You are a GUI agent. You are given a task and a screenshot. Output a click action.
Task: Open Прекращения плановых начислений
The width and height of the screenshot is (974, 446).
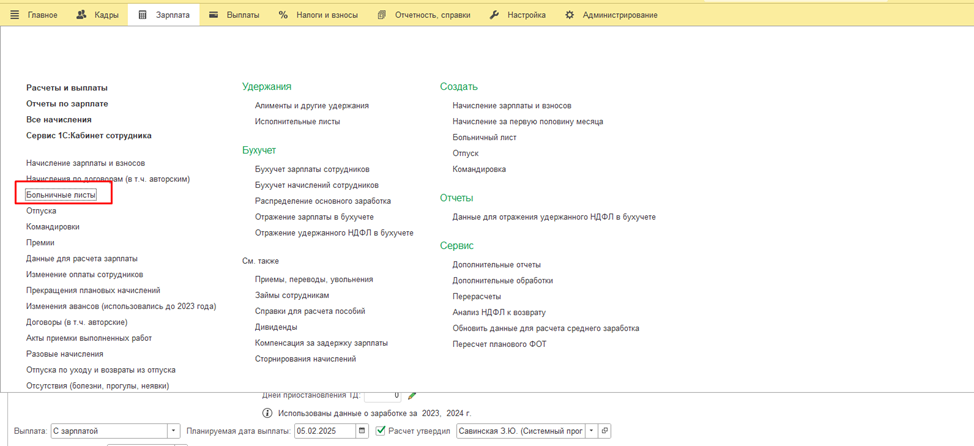coord(94,290)
